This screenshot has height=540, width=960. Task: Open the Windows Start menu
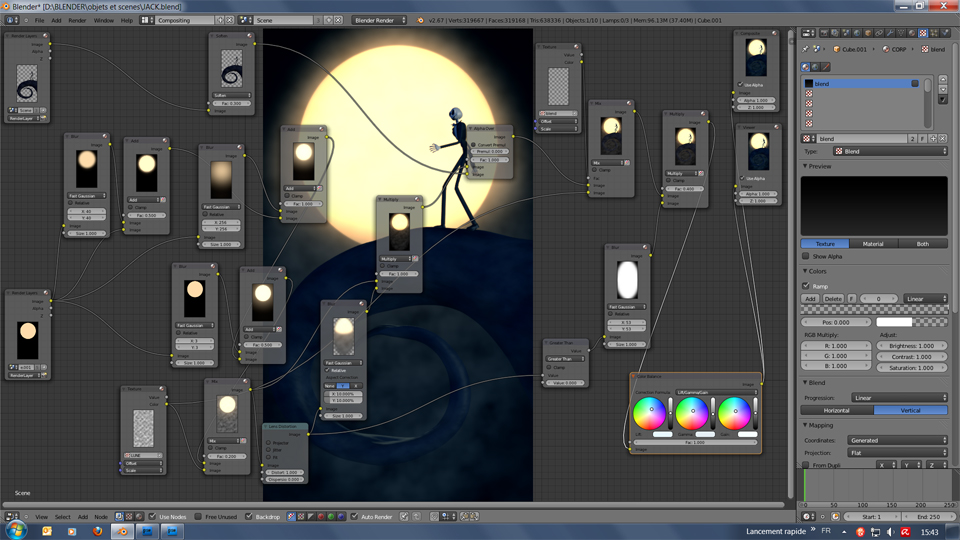16,530
